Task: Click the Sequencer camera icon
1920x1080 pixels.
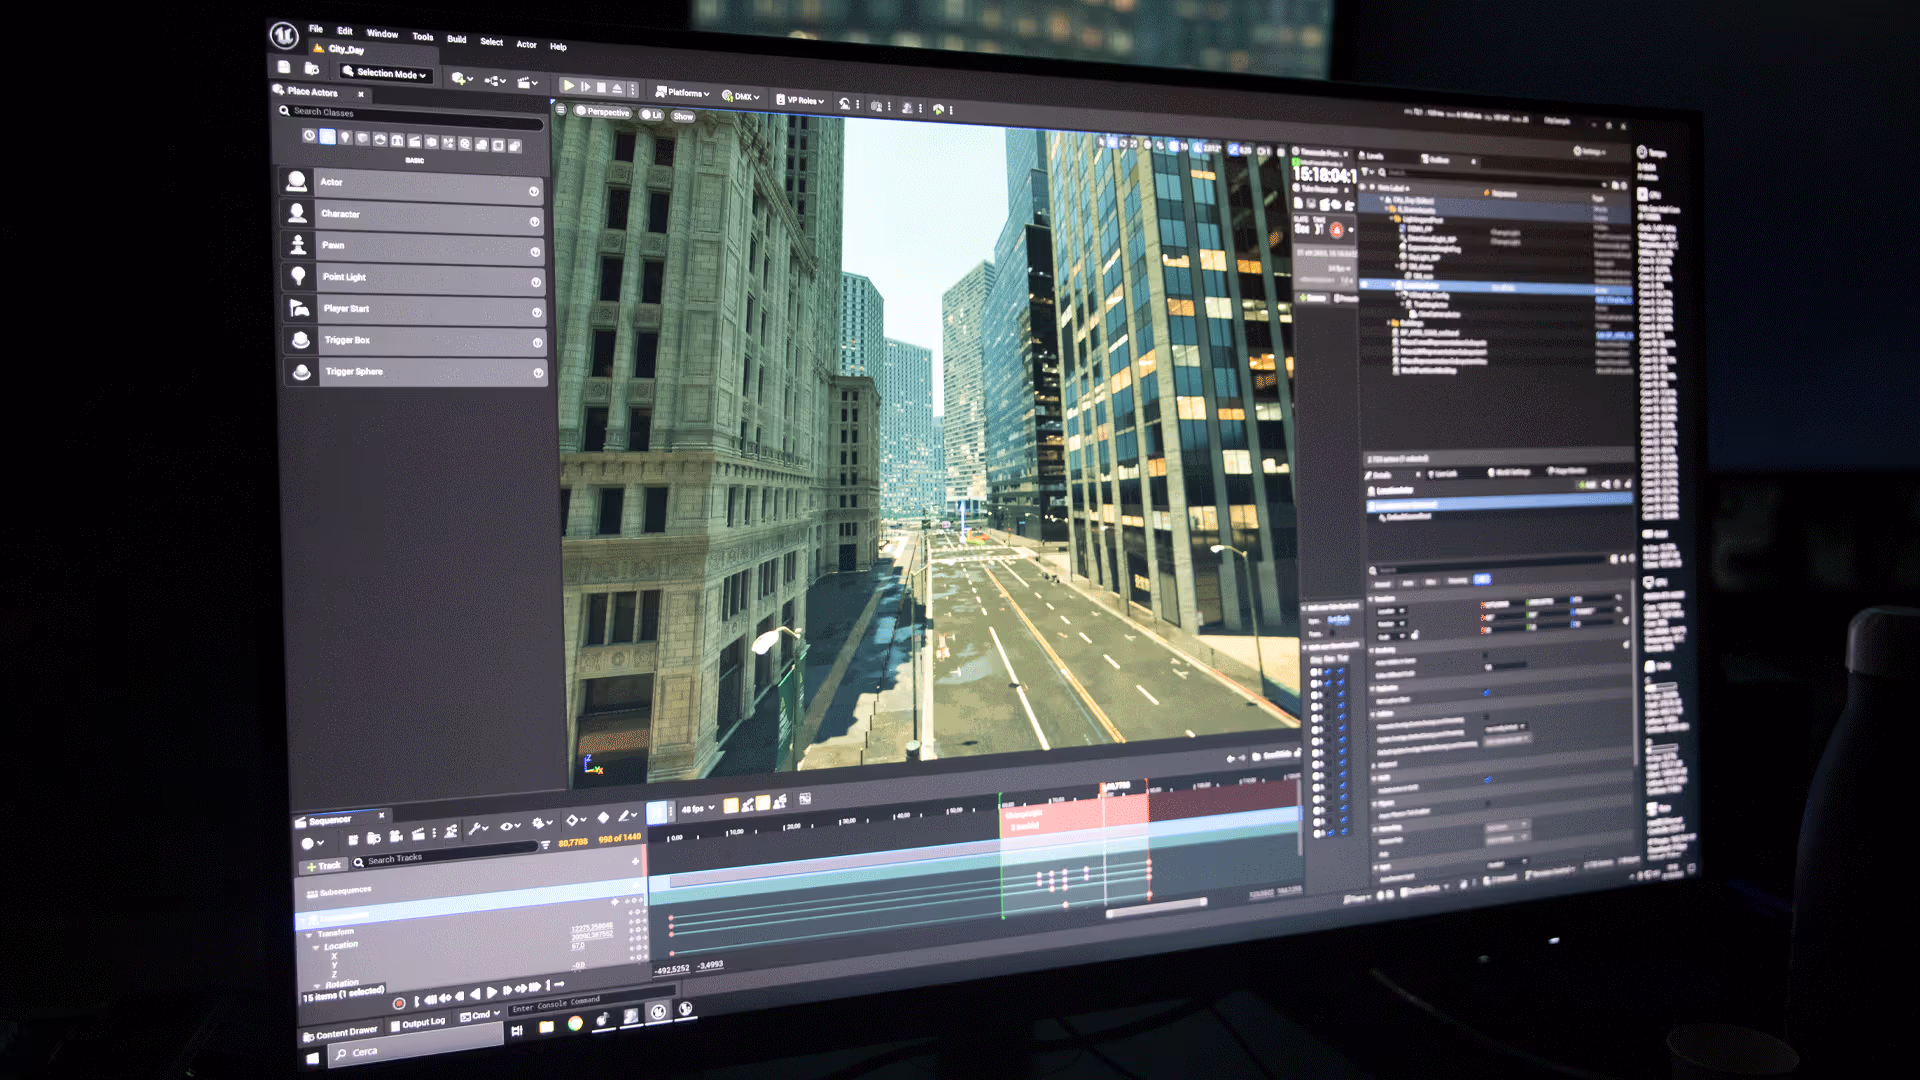Action: (396, 835)
